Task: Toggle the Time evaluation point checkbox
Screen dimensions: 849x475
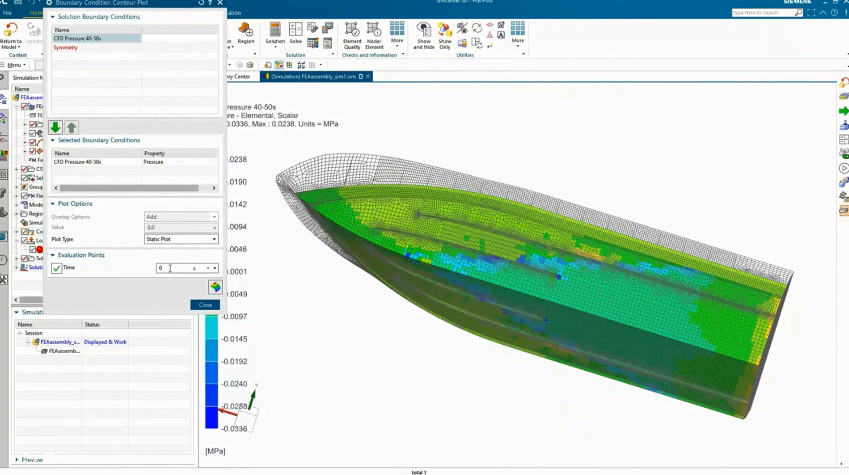Action: click(57, 268)
